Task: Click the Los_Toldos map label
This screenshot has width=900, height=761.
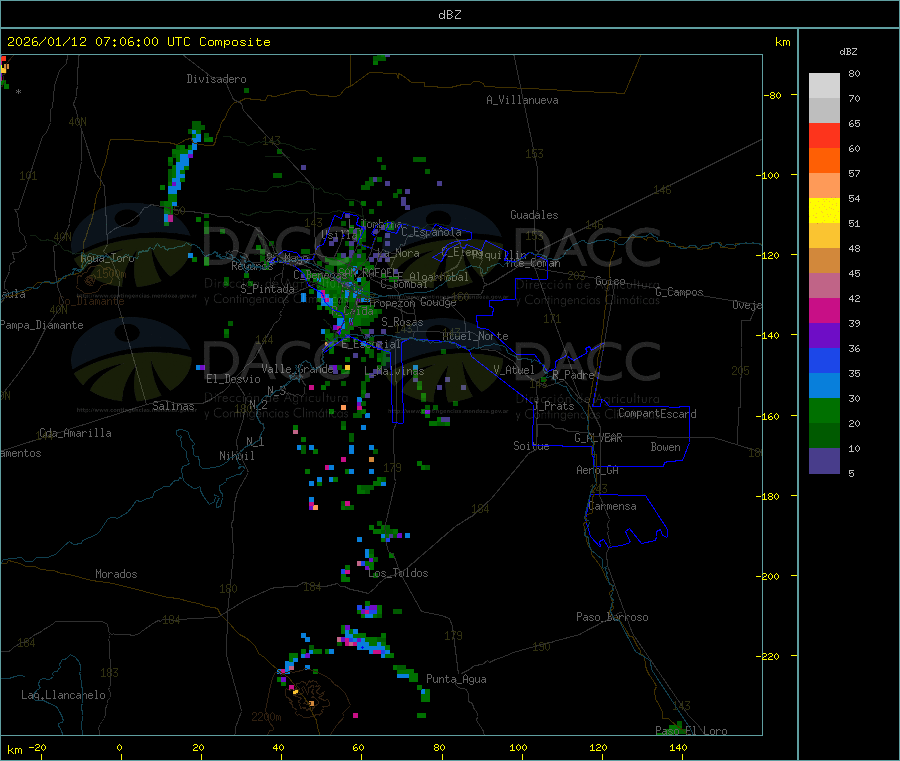Action: (x=398, y=573)
